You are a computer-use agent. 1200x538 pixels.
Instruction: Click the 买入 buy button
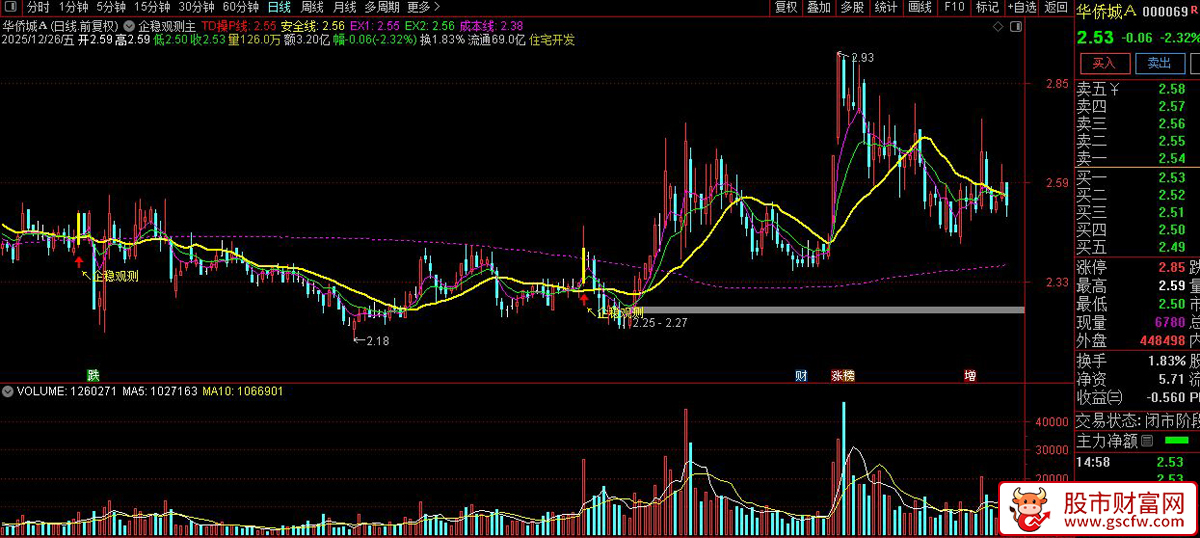point(1104,63)
